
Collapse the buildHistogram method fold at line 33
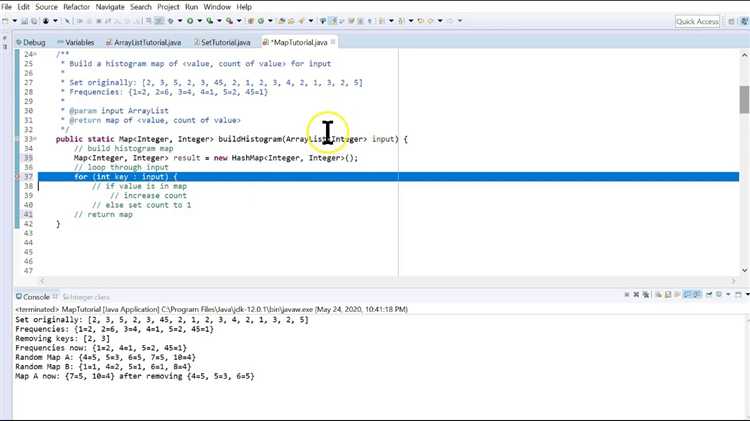point(35,139)
